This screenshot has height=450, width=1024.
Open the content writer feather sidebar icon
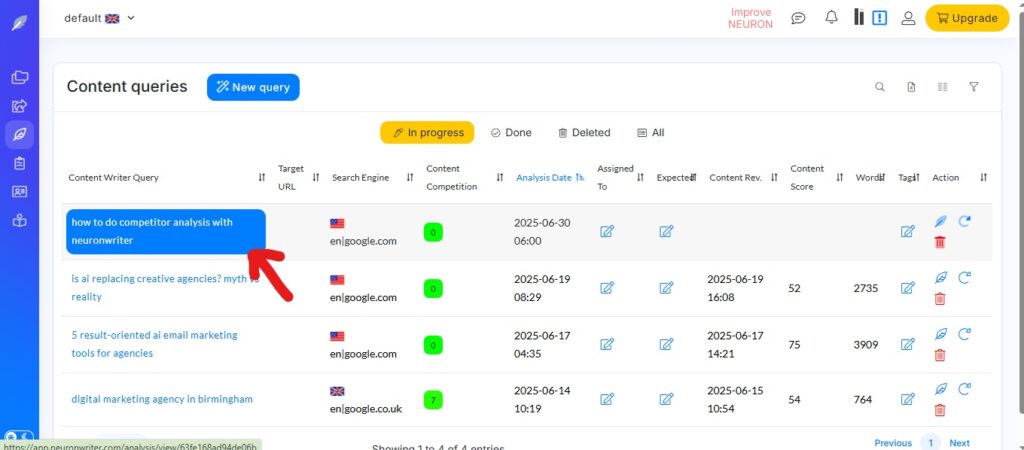click(x=20, y=135)
